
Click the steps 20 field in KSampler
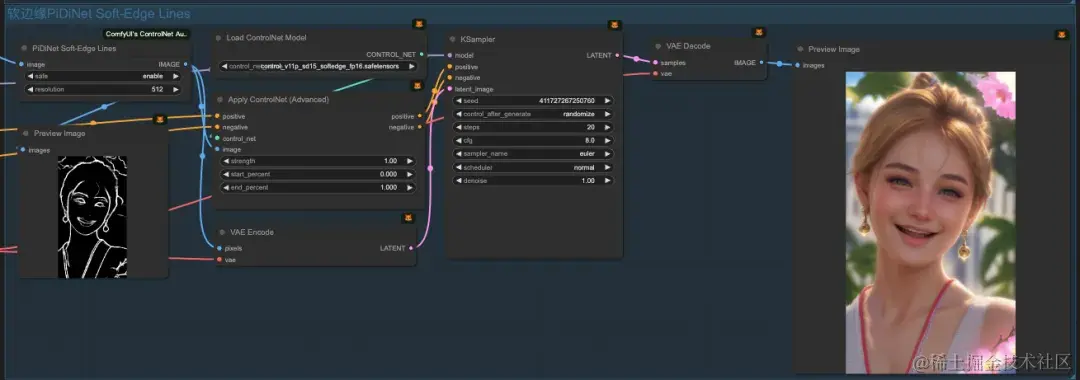click(x=533, y=127)
